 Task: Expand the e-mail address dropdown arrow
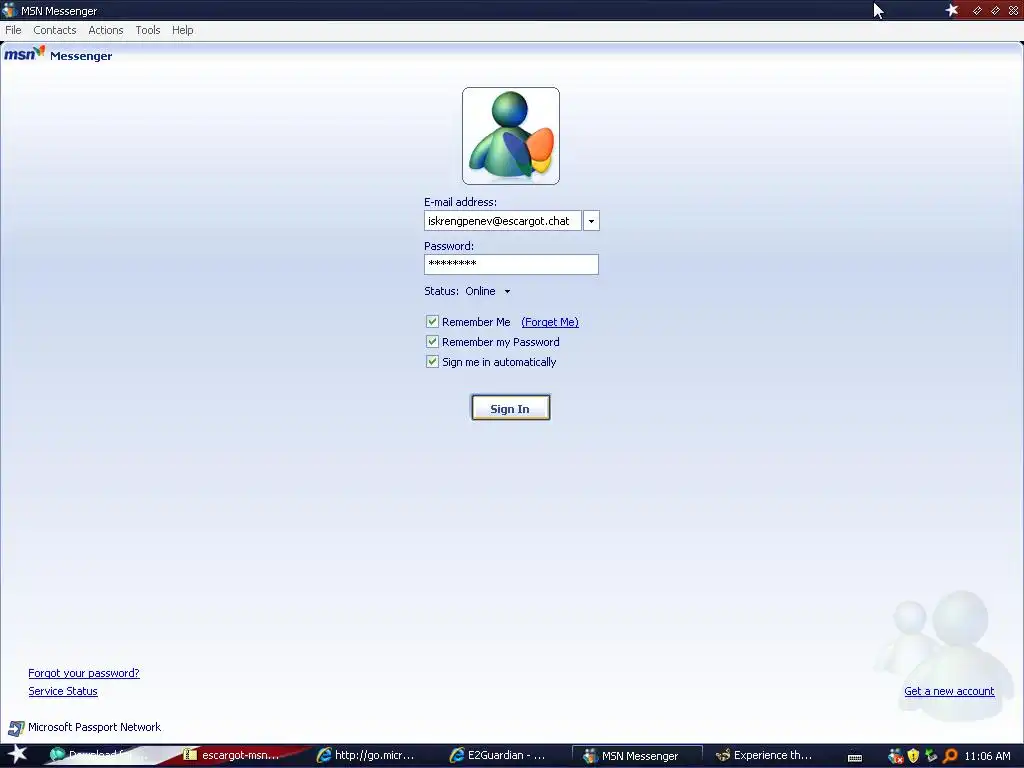coord(591,221)
